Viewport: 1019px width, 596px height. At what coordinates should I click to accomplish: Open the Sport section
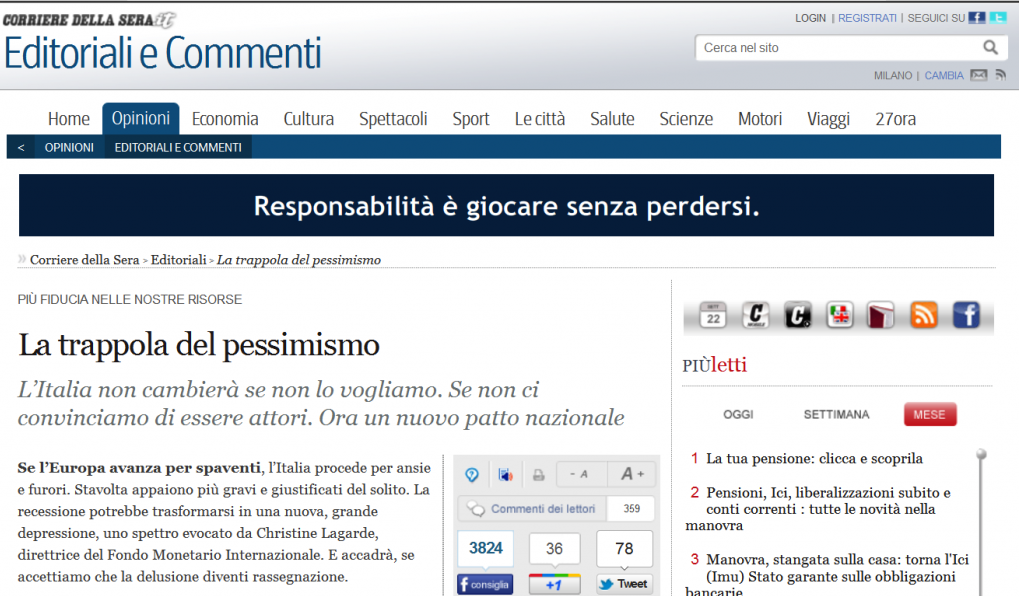coord(471,119)
